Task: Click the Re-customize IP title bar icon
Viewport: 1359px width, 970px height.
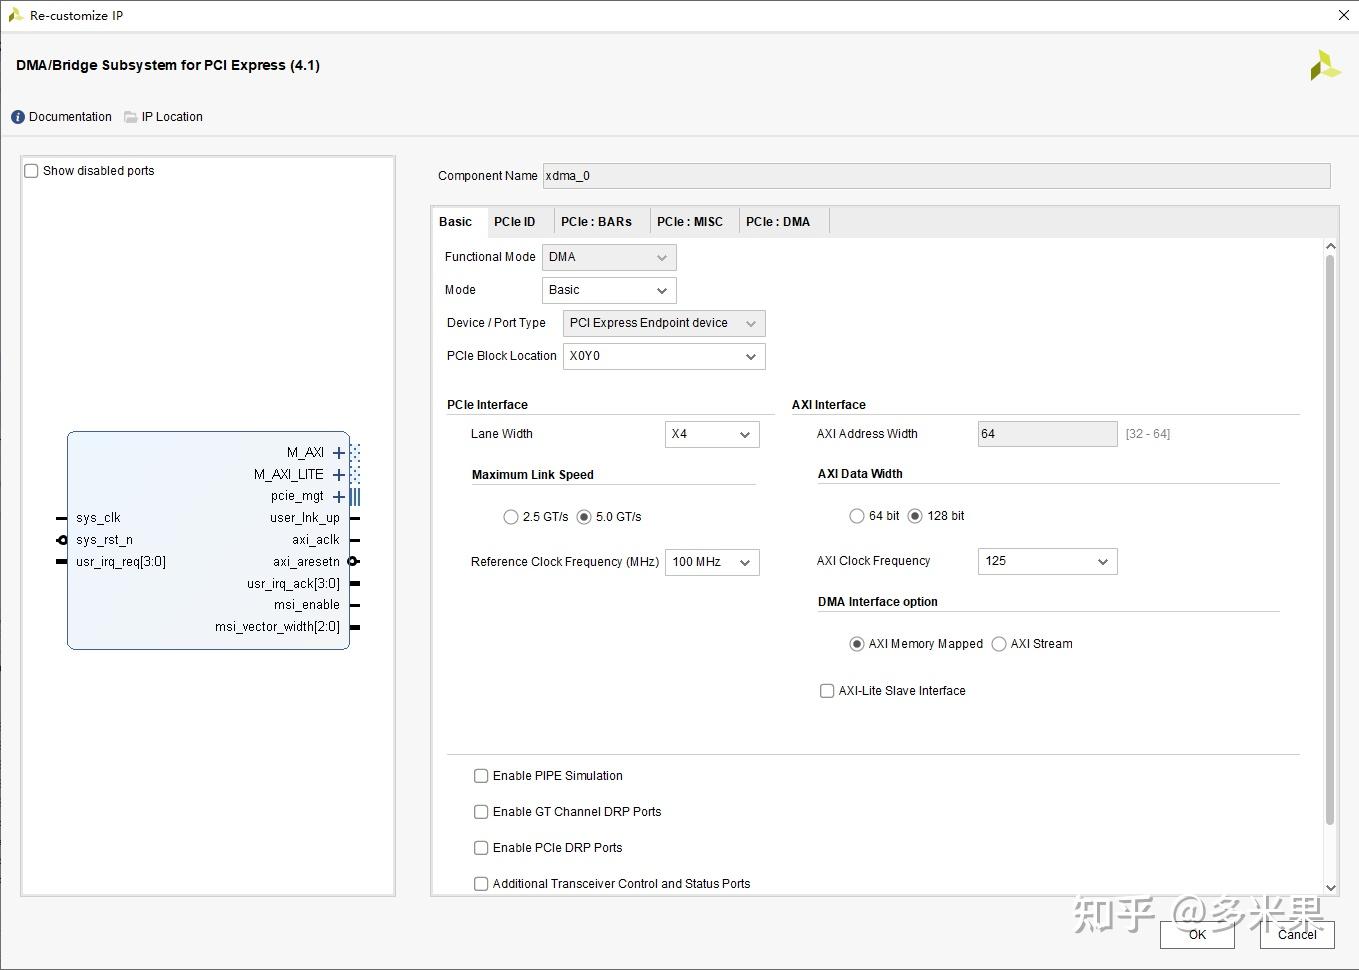Action: [14, 15]
